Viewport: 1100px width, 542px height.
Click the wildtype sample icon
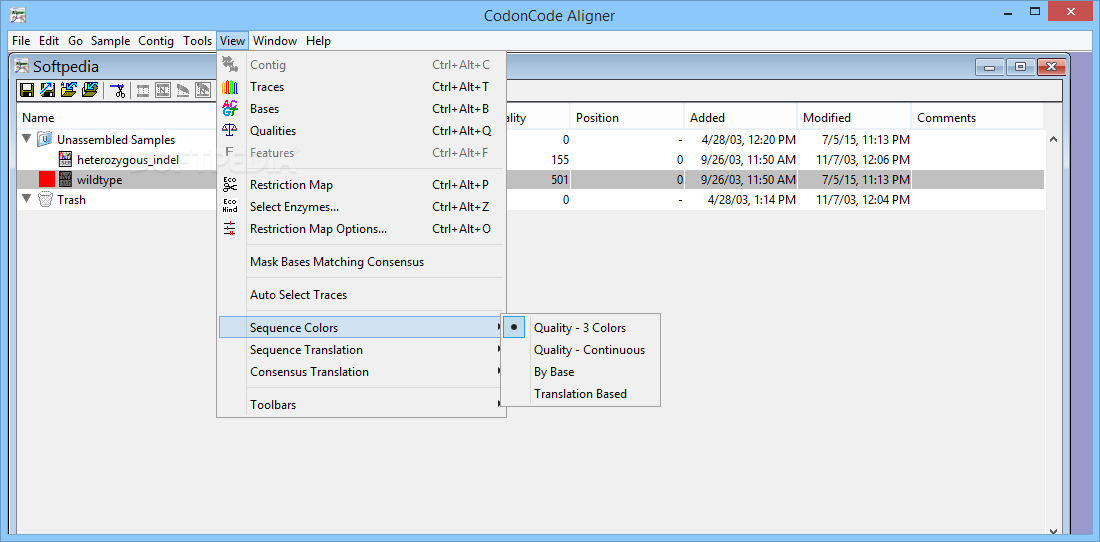(65, 179)
